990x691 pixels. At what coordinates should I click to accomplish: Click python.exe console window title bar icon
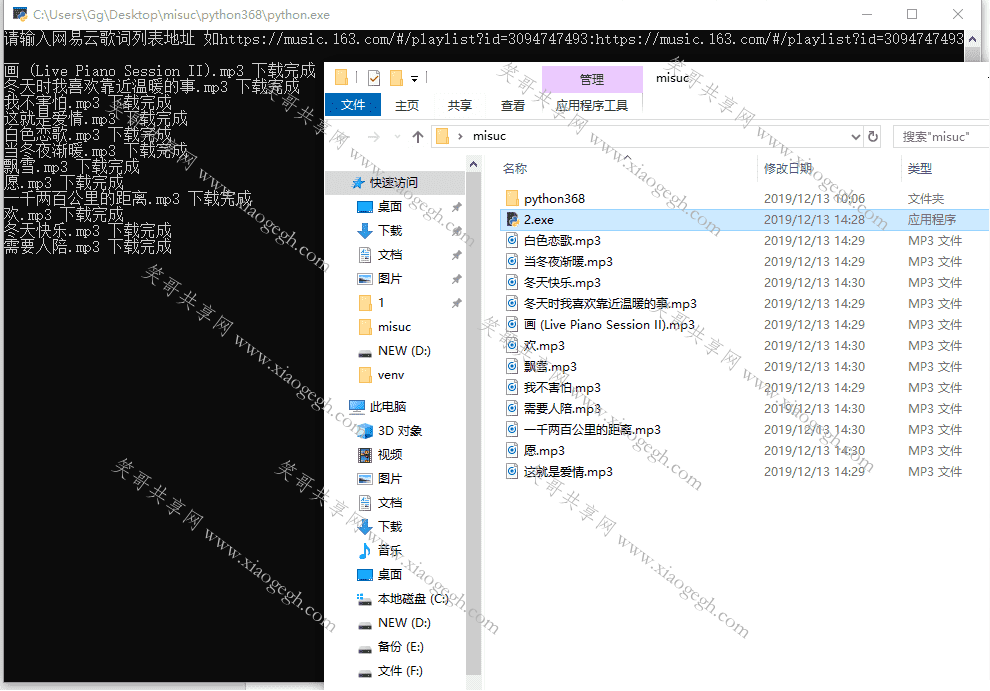pyautogui.click(x=20, y=14)
